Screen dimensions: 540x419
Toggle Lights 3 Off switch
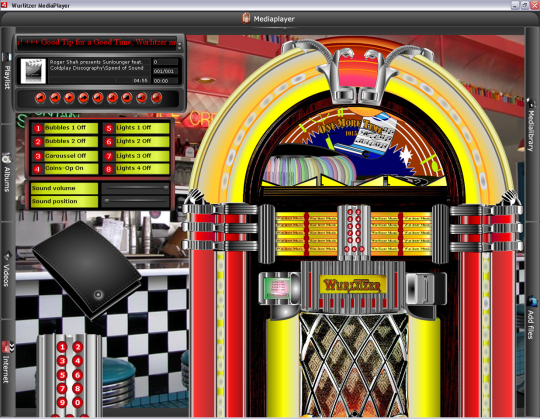pyautogui.click(x=137, y=156)
